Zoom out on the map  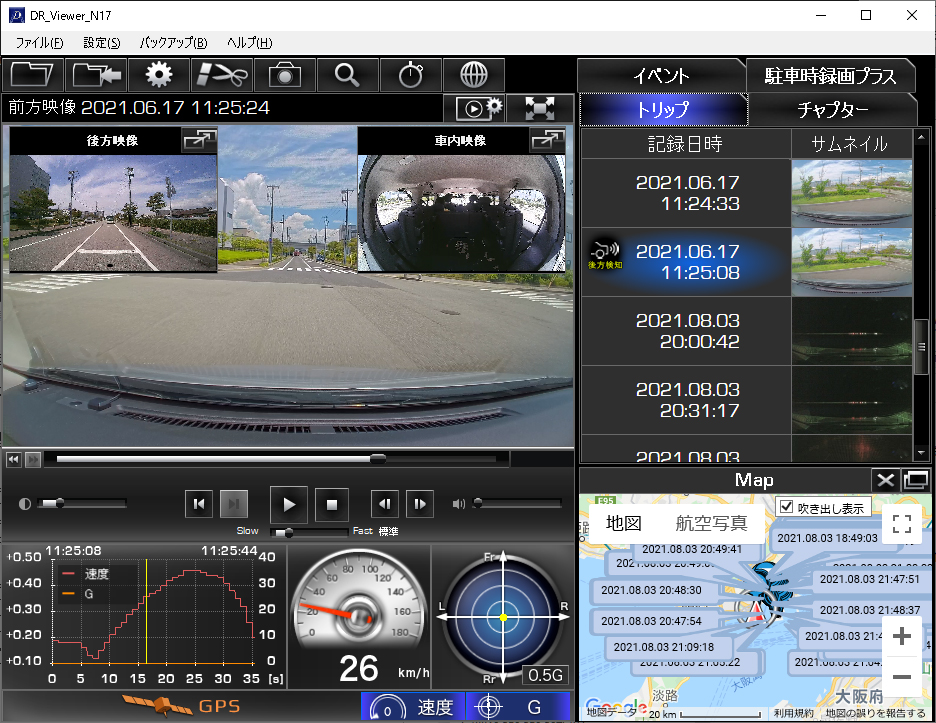(x=901, y=677)
